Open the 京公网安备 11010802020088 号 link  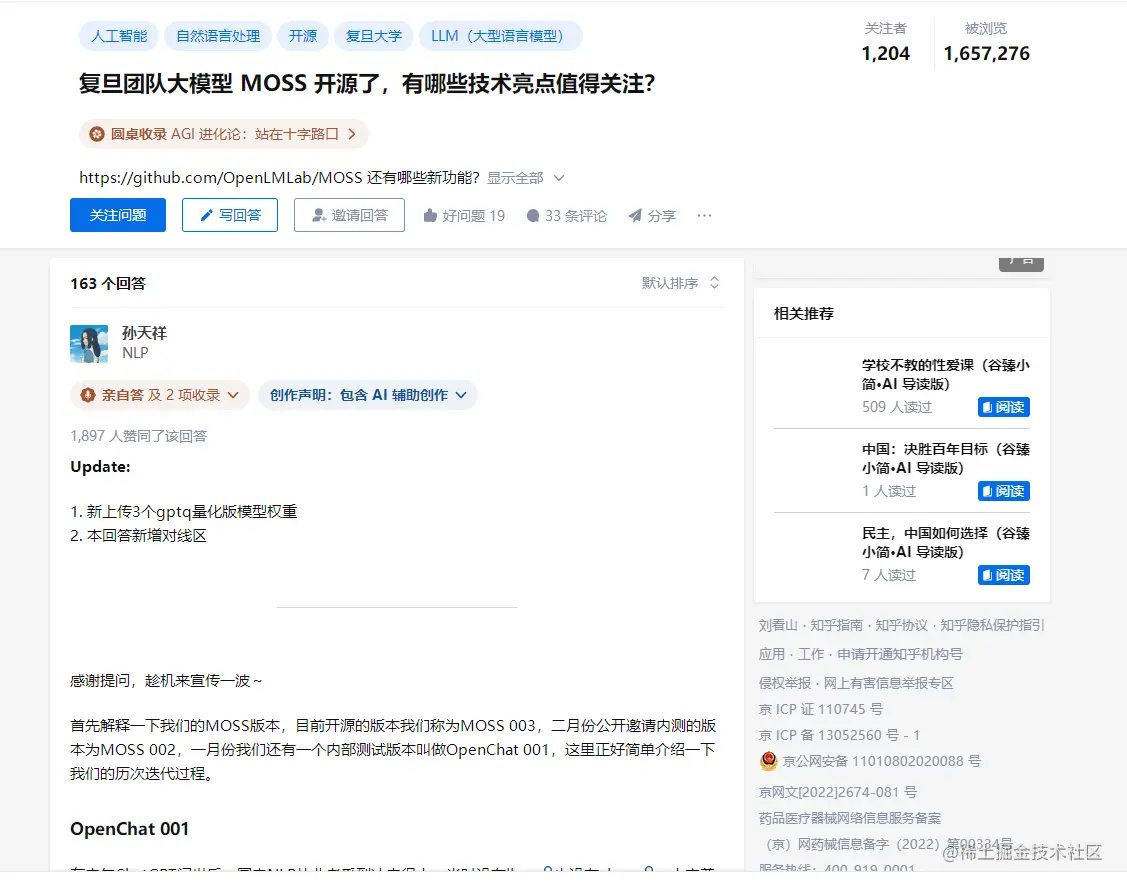tap(881, 761)
